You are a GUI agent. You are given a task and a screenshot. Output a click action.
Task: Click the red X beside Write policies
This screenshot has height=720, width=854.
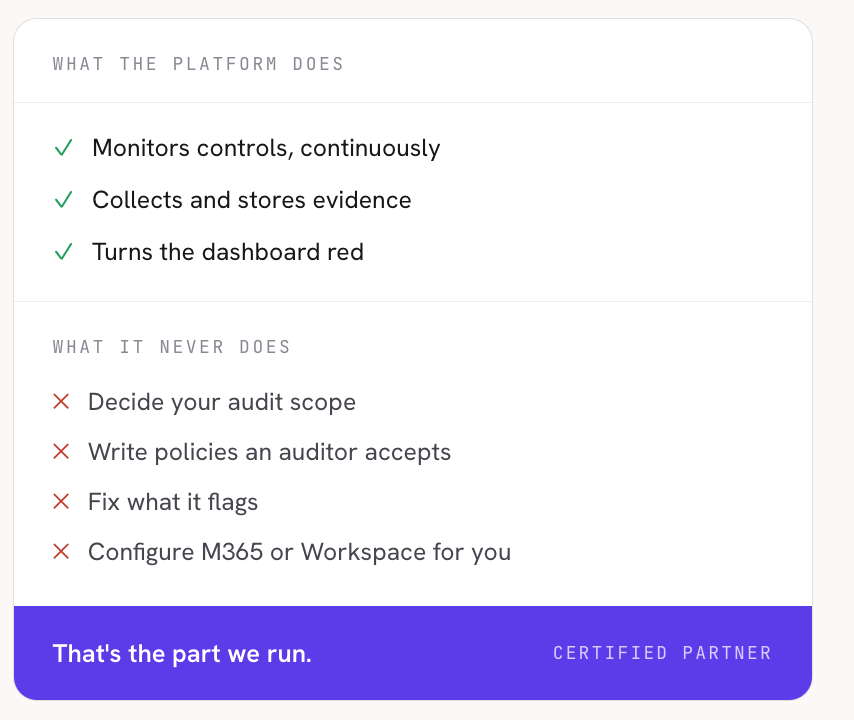pyautogui.click(x=61, y=451)
